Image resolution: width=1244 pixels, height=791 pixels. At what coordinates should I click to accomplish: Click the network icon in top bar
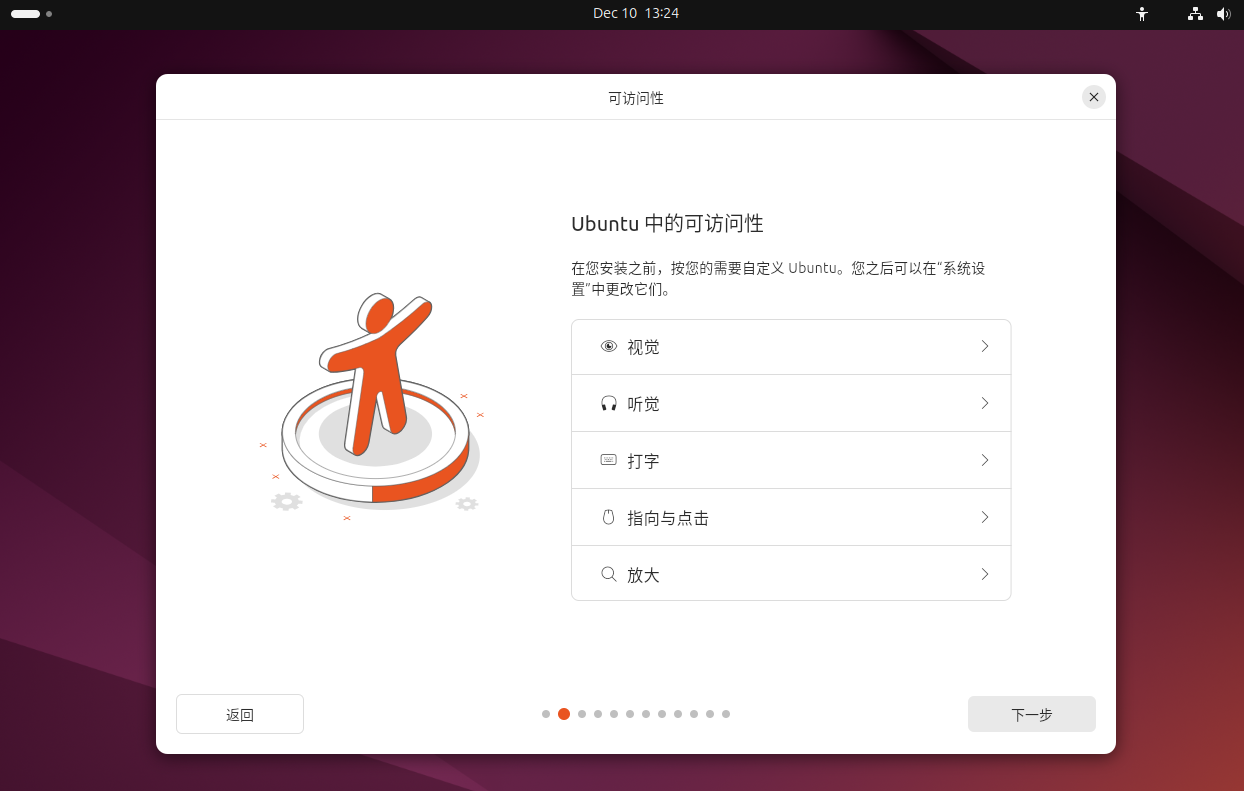coord(1194,14)
